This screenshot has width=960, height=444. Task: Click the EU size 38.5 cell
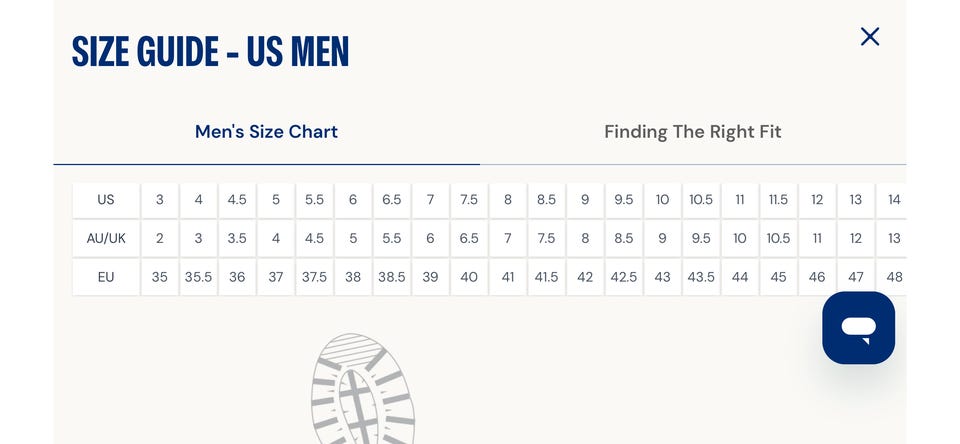pos(391,277)
